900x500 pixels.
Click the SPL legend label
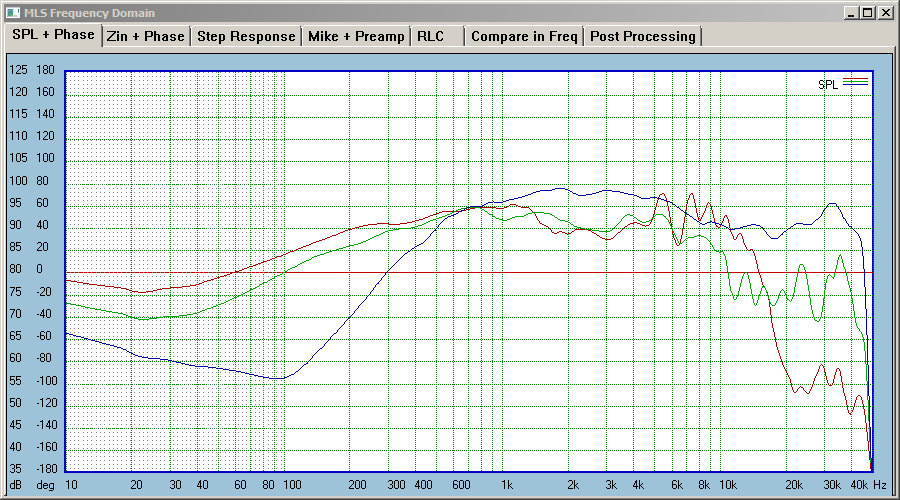(828, 84)
